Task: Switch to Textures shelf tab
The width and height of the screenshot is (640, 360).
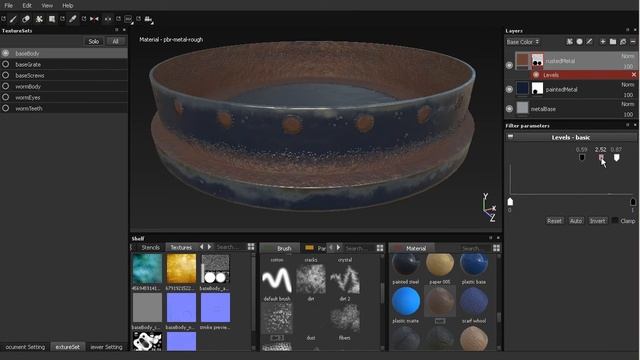Action: [181, 247]
